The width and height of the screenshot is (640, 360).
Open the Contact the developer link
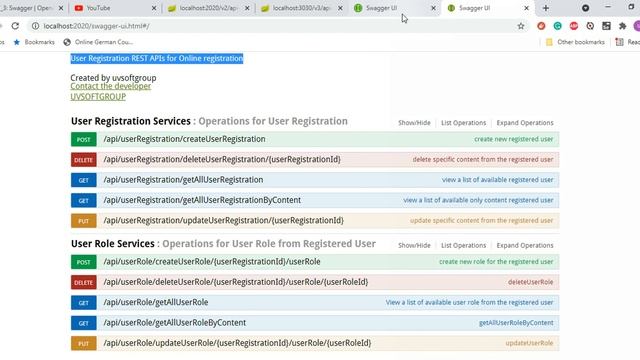click(x=111, y=86)
